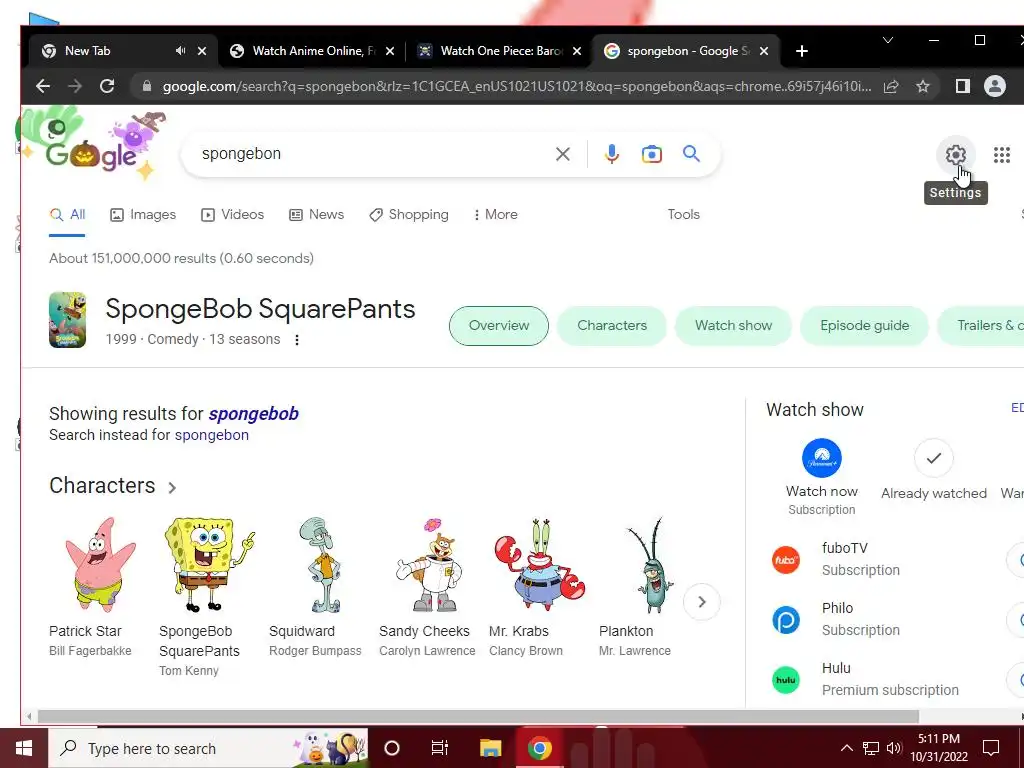Expand the More search filters menu
Screen dimensions: 1024x768
pos(496,214)
